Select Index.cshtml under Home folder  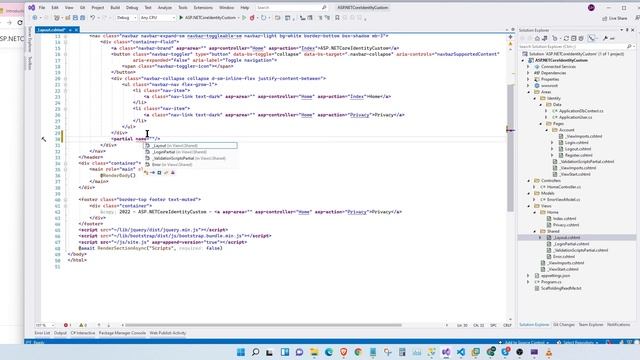pyautogui.click(x=564, y=218)
